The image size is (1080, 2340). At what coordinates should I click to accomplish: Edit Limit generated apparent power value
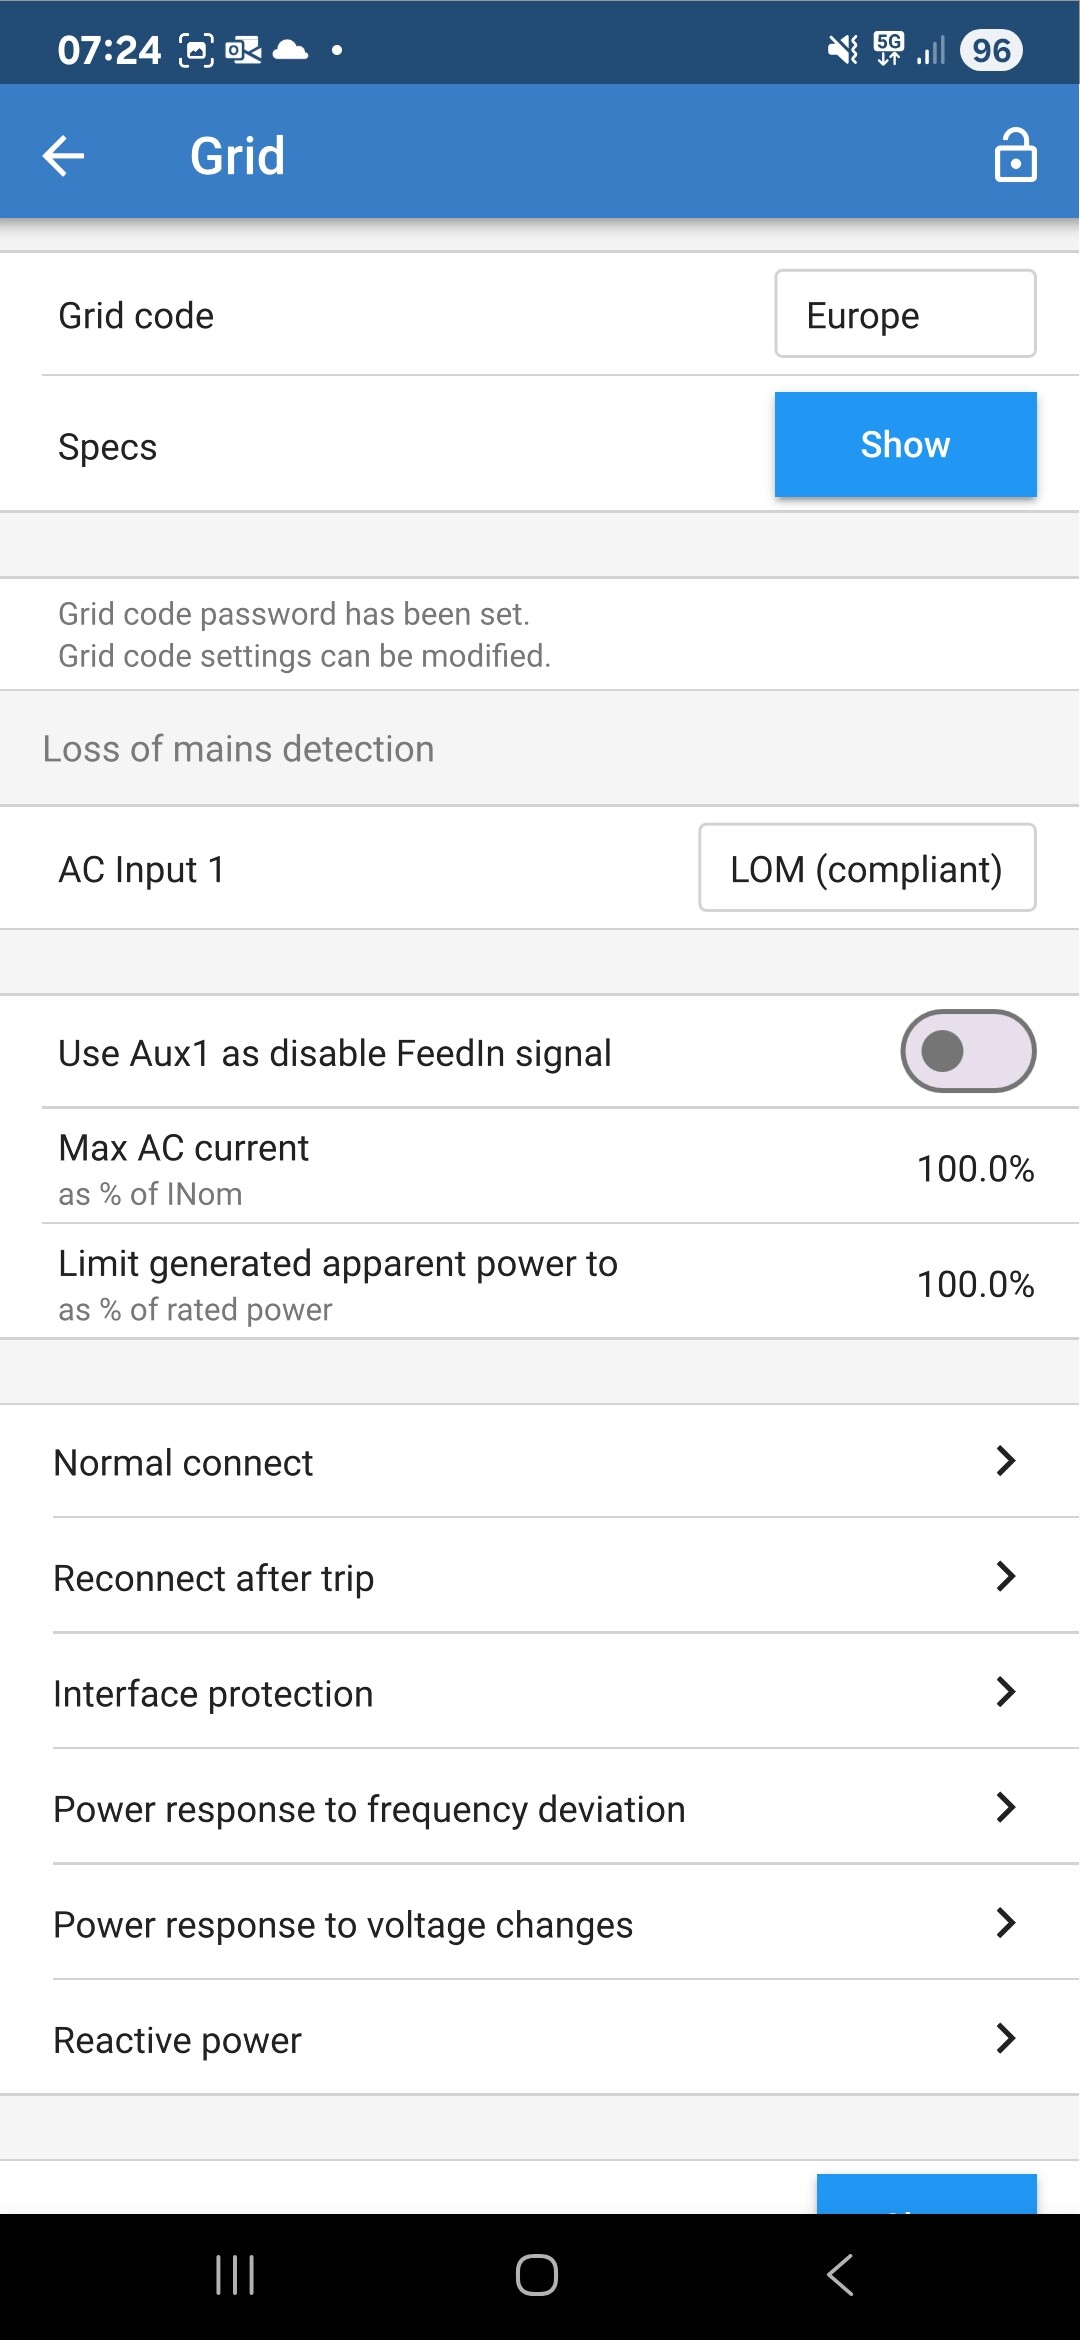975,1283
